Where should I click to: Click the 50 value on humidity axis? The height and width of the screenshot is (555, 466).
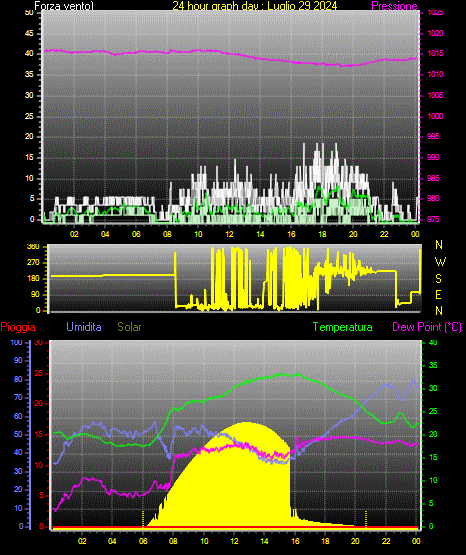(18, 434)
